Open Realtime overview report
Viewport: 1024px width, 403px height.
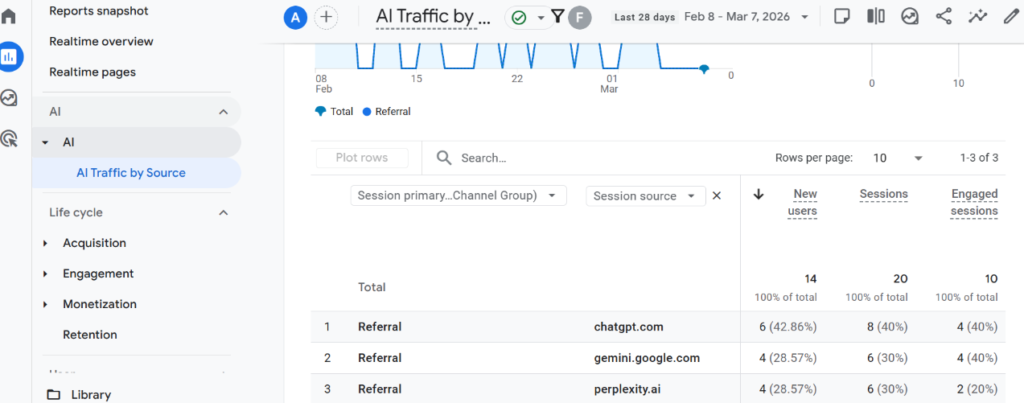101,41
